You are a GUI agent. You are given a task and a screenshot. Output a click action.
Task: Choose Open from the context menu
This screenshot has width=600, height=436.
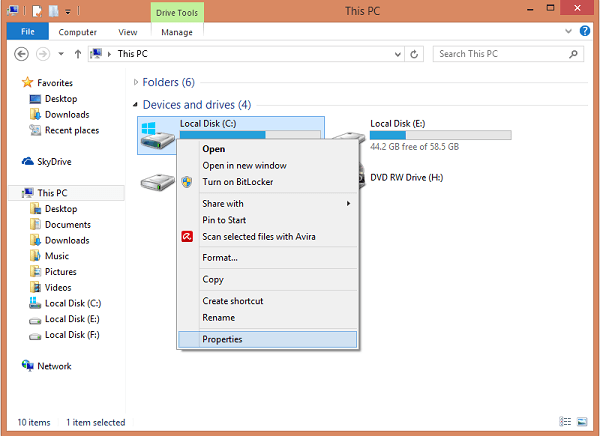click(x=267, y=149)
